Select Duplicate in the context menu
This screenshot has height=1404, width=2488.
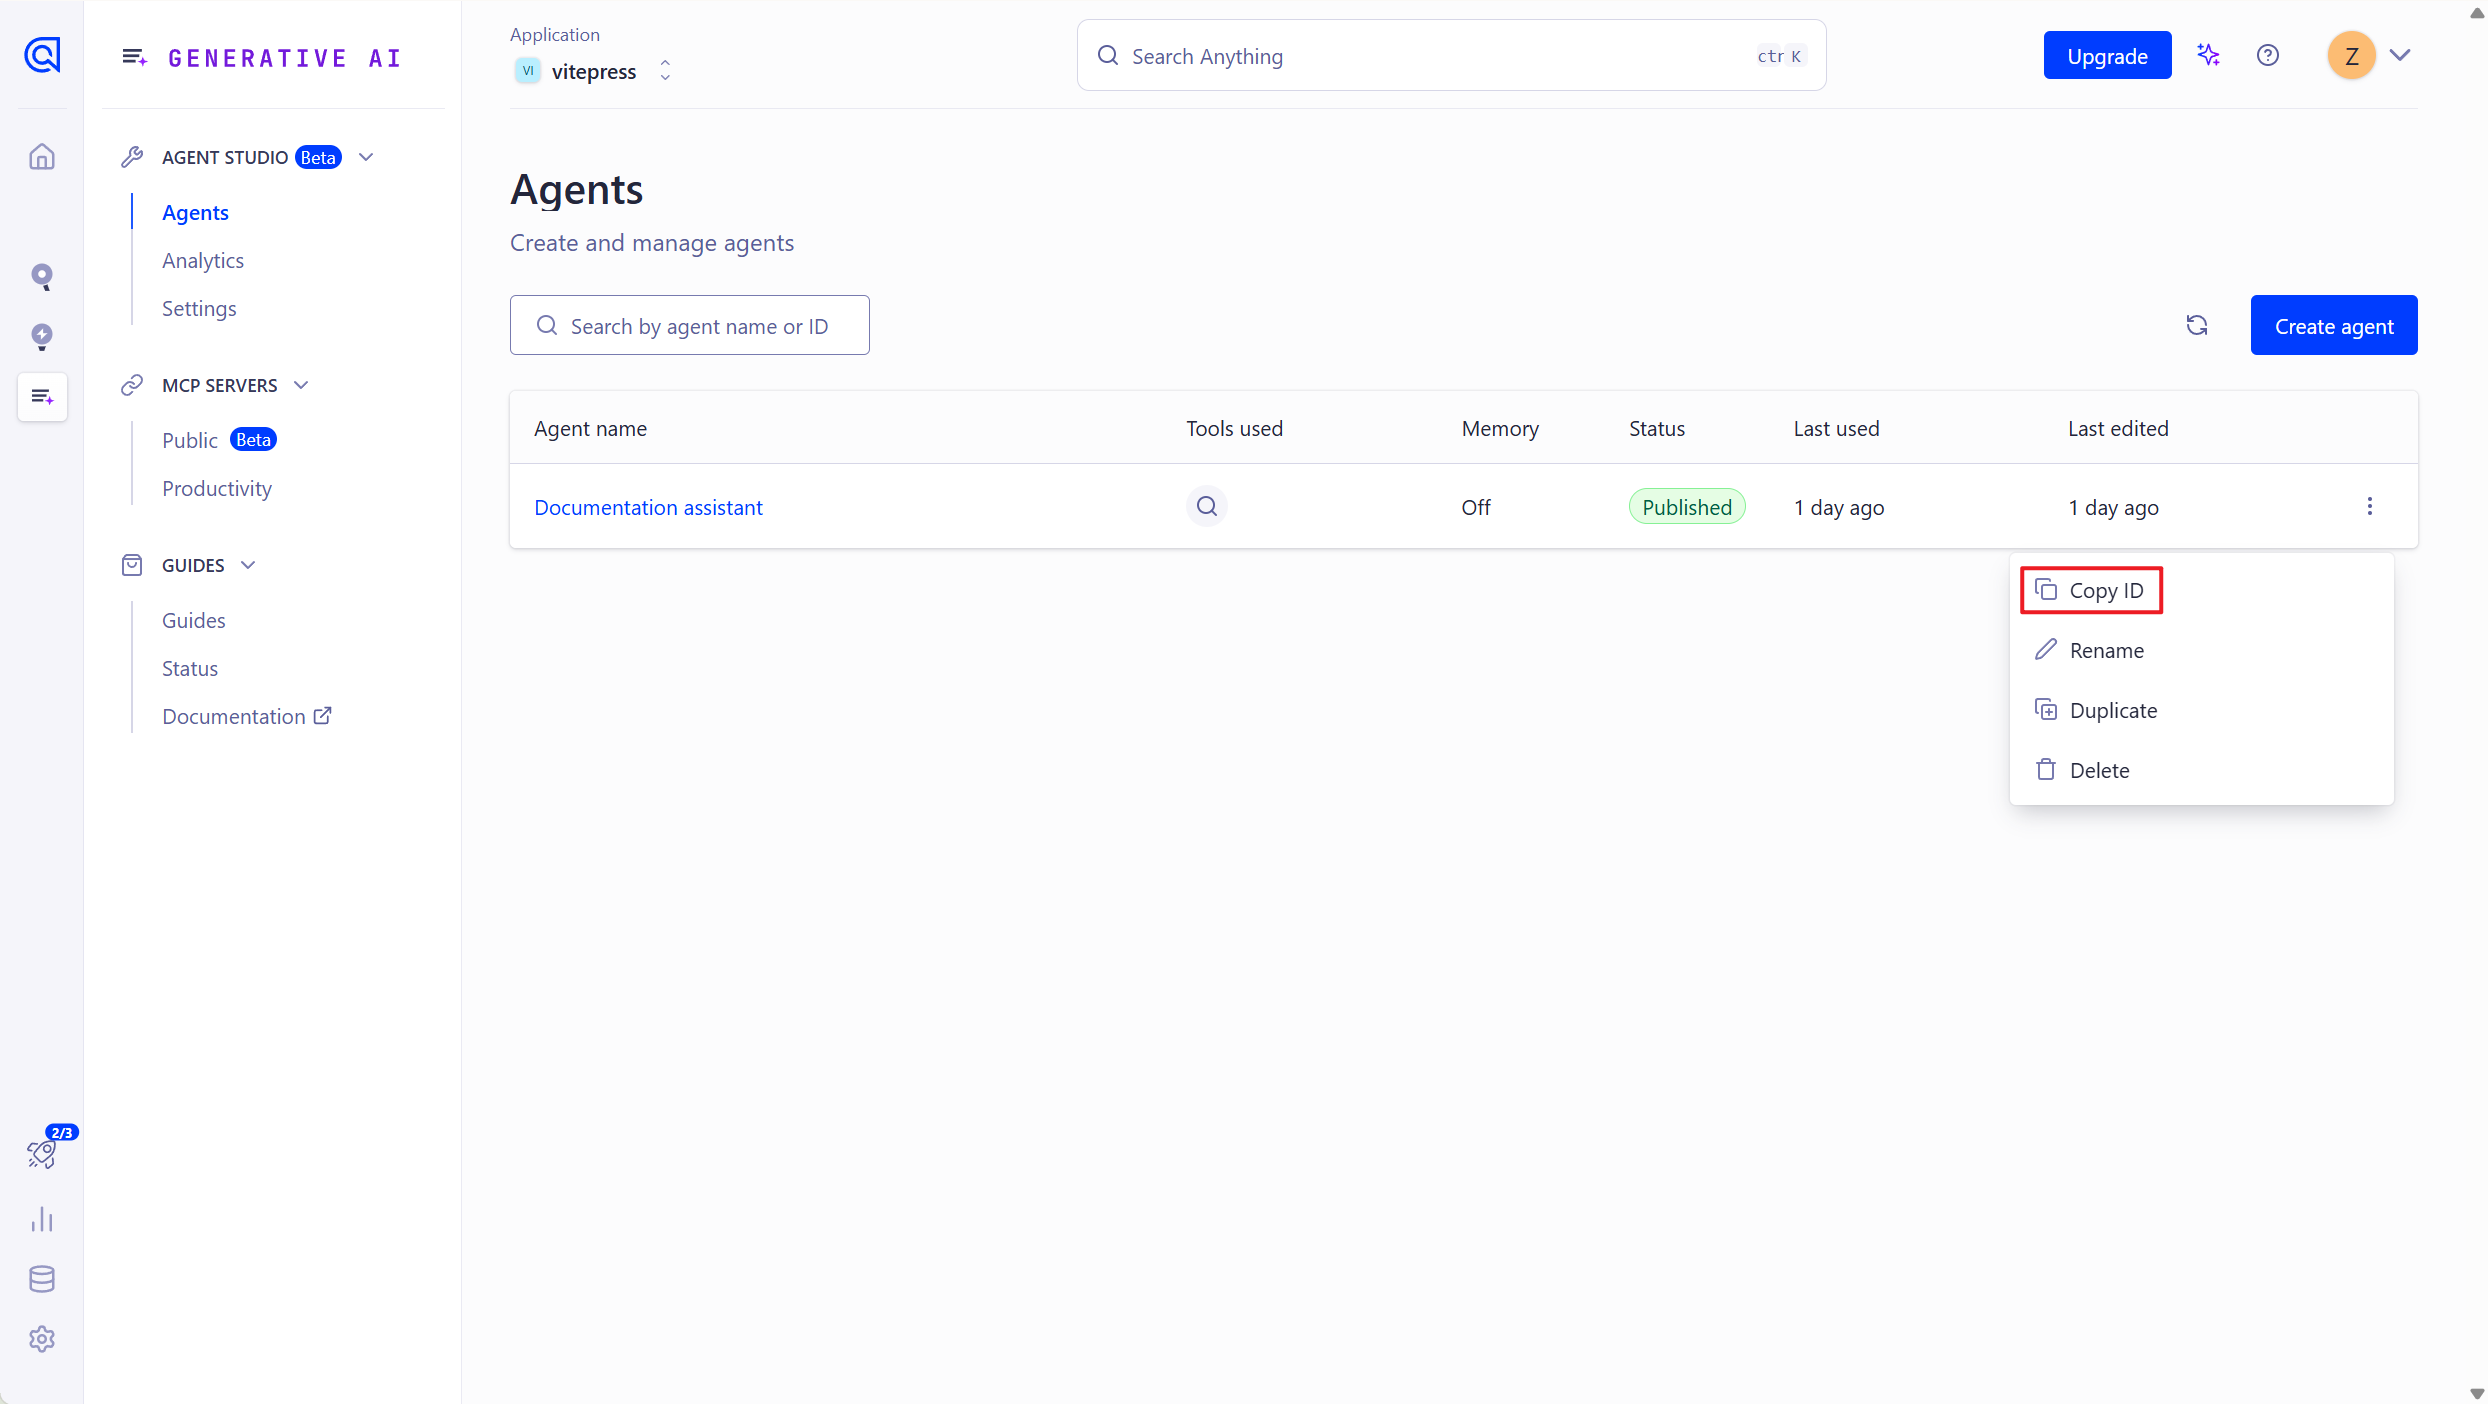[x=2112, y=710]
